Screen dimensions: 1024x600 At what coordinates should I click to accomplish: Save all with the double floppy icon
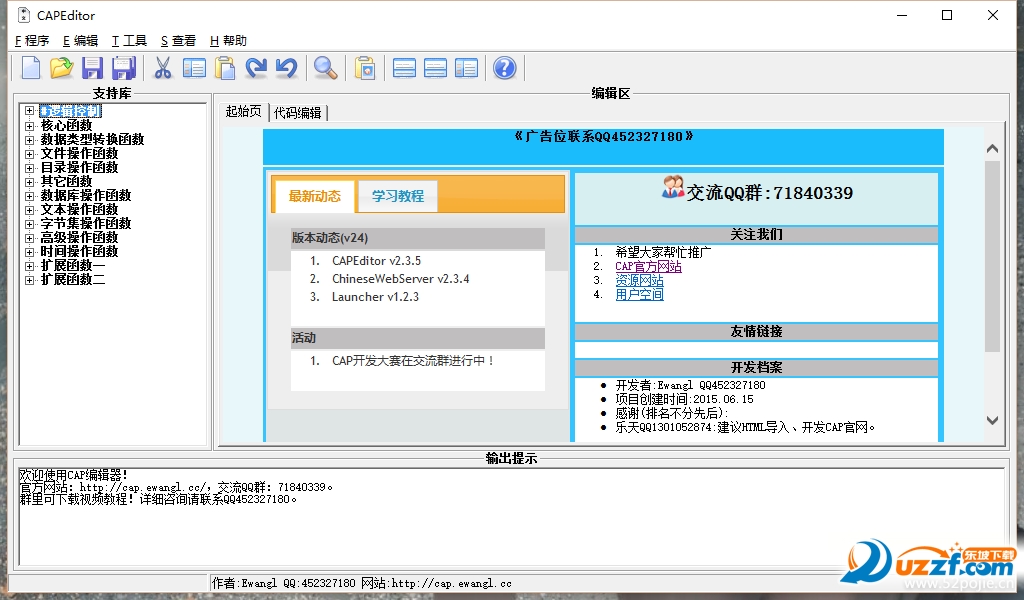point(123,68)
